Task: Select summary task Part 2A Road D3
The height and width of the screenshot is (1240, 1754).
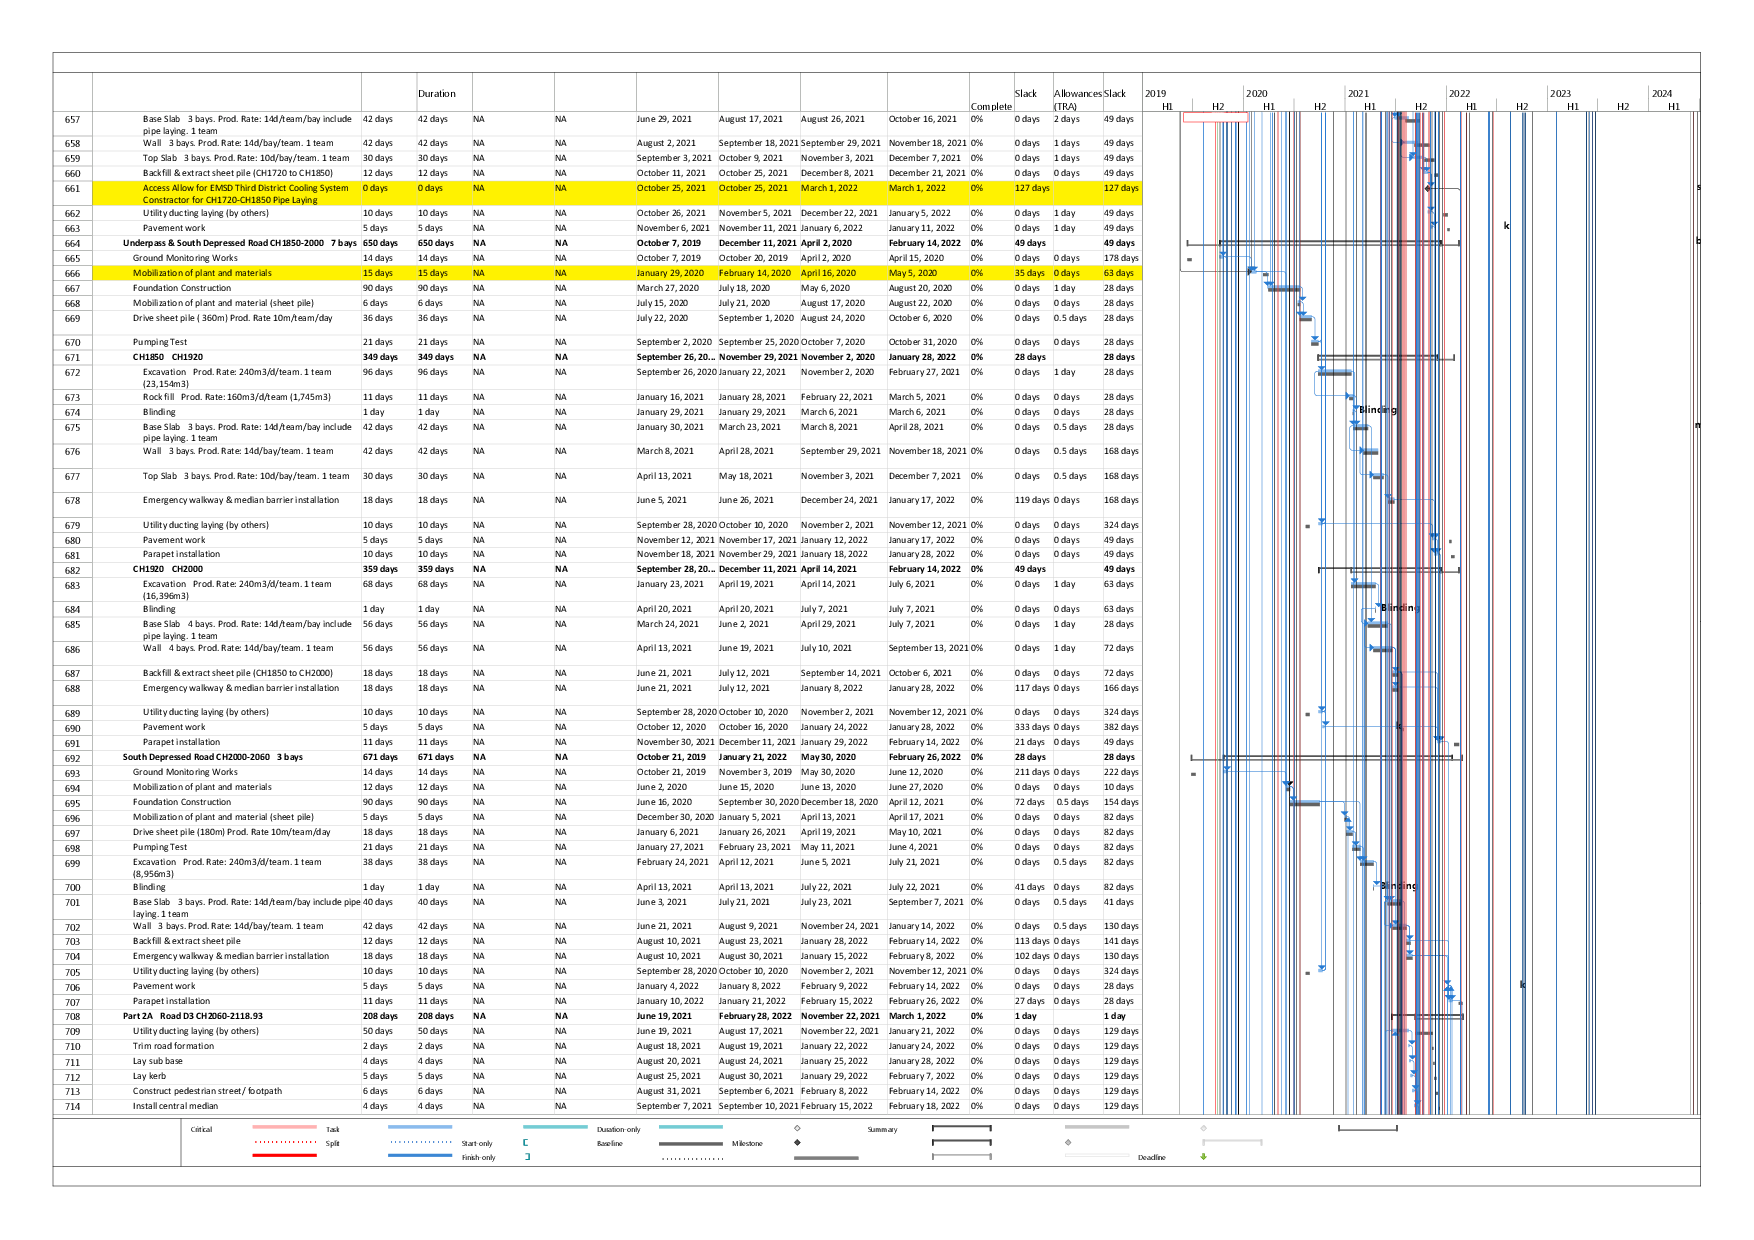Action: click(x=192, y=1016)
